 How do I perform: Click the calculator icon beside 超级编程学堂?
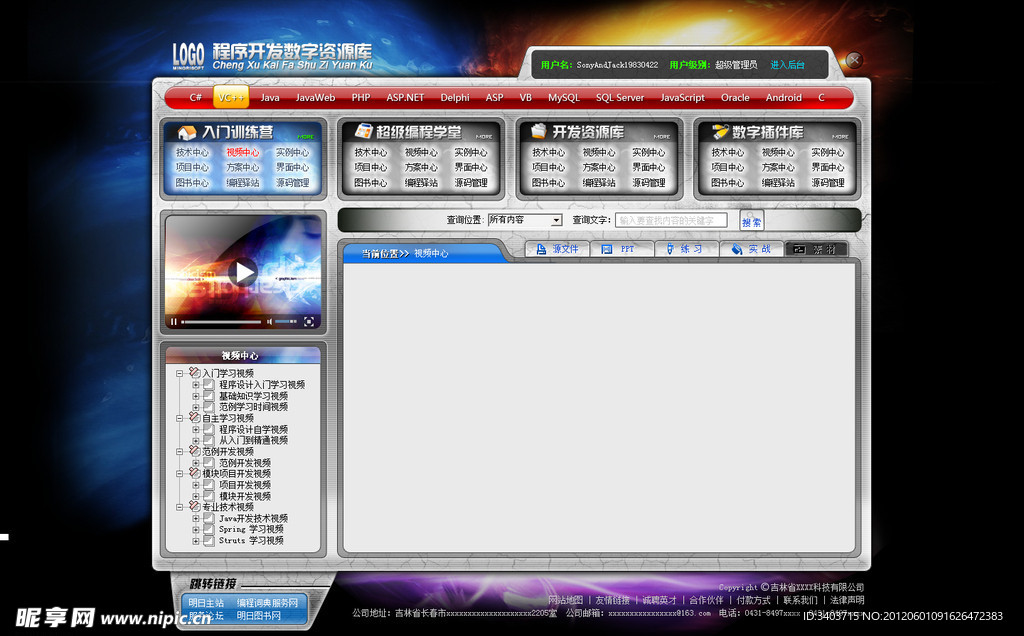point(363,132)
